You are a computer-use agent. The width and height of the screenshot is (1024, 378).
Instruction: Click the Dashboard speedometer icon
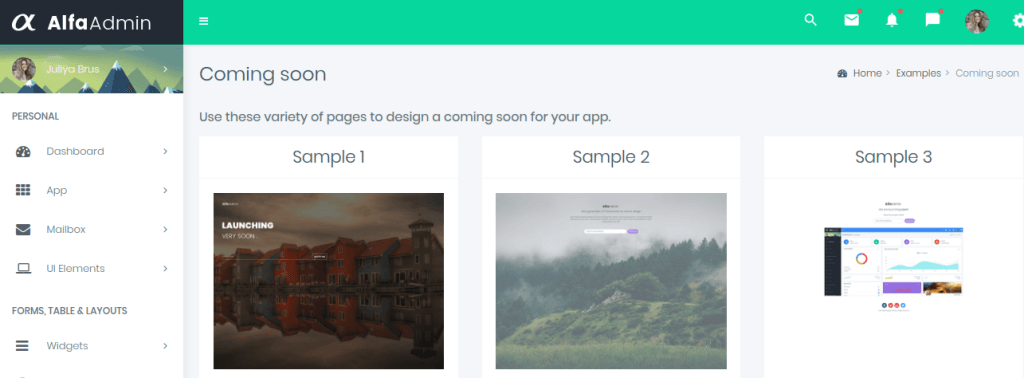[x=23, y=151]
